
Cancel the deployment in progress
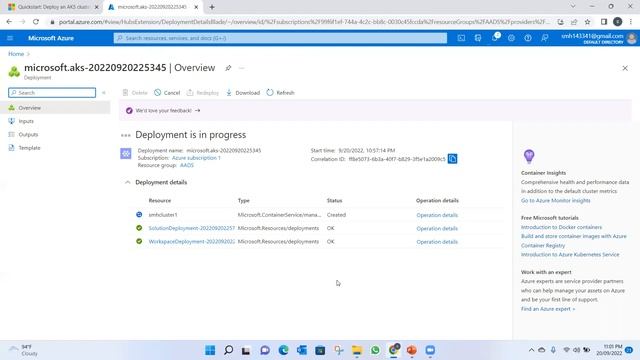167,93
